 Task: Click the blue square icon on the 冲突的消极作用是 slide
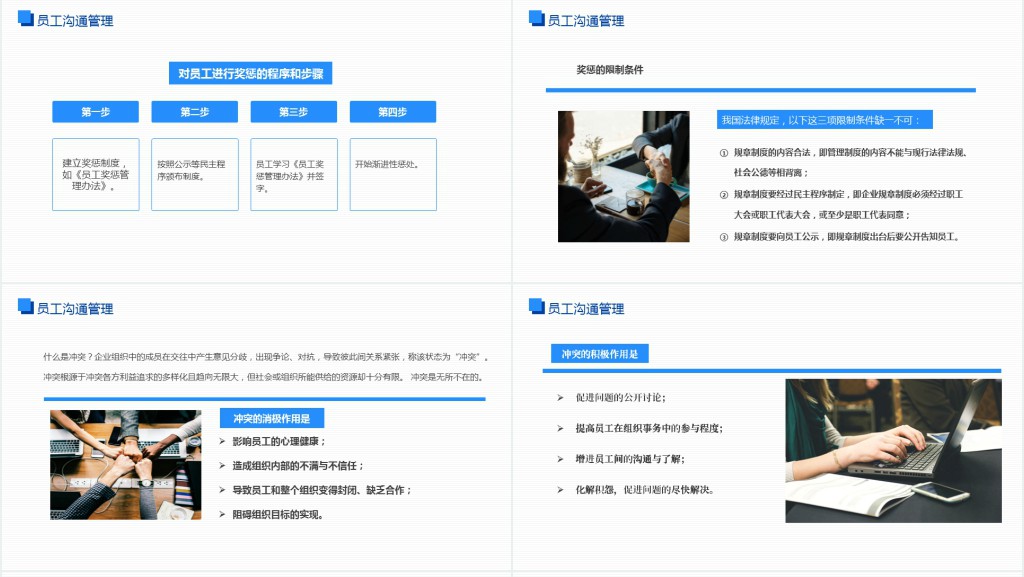pos(26,306)
